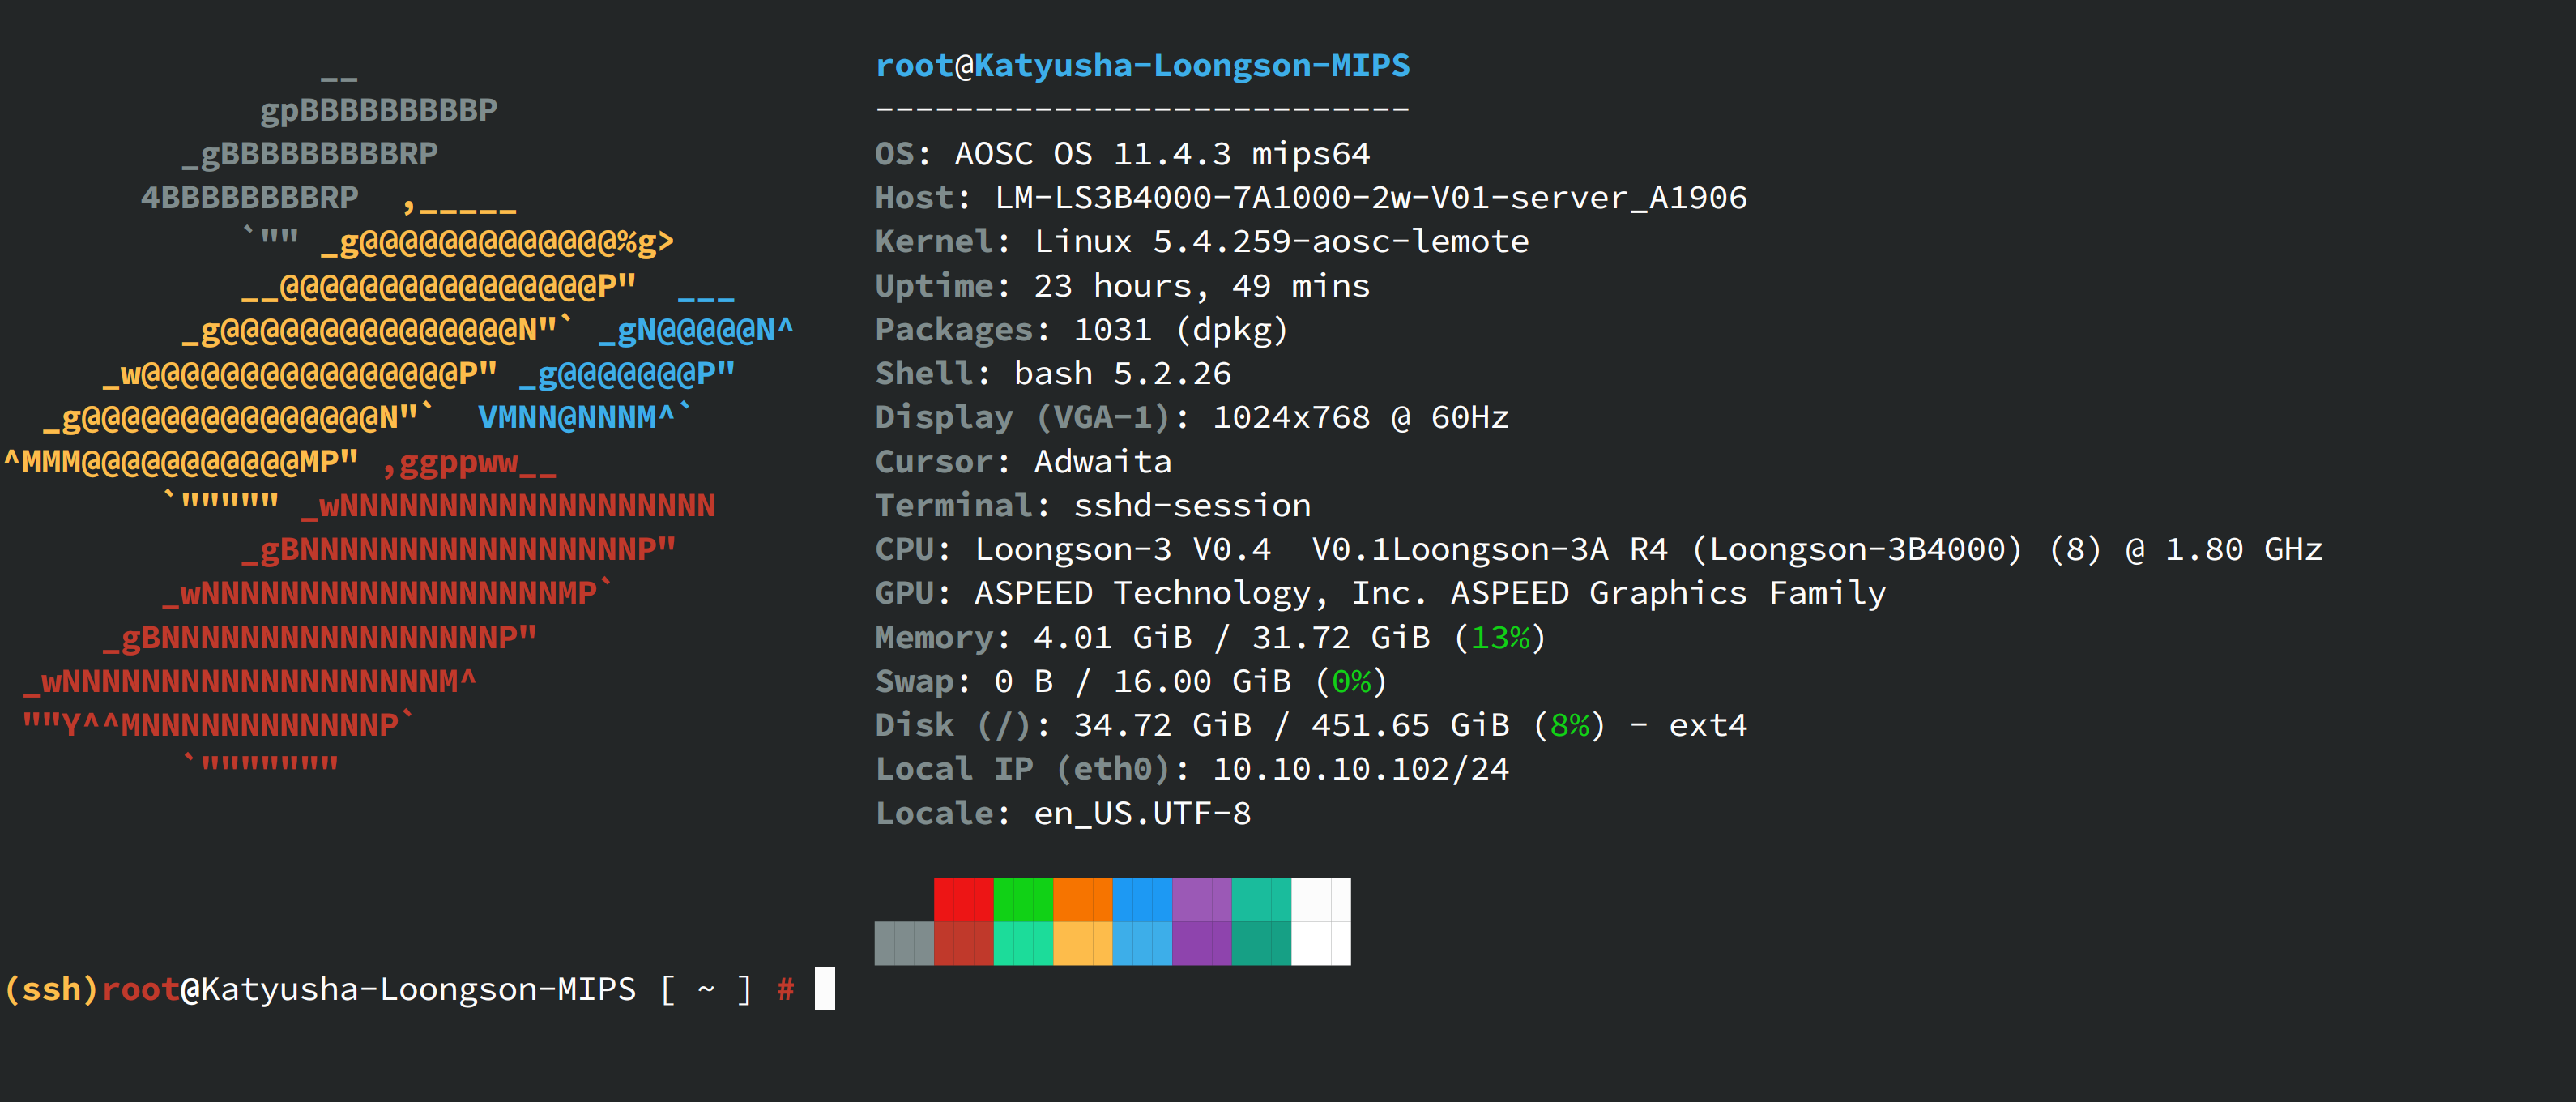Screen dimensions: 2576x1102
Task: Click the bright green color block
Action: click(x=1022, y=899)
